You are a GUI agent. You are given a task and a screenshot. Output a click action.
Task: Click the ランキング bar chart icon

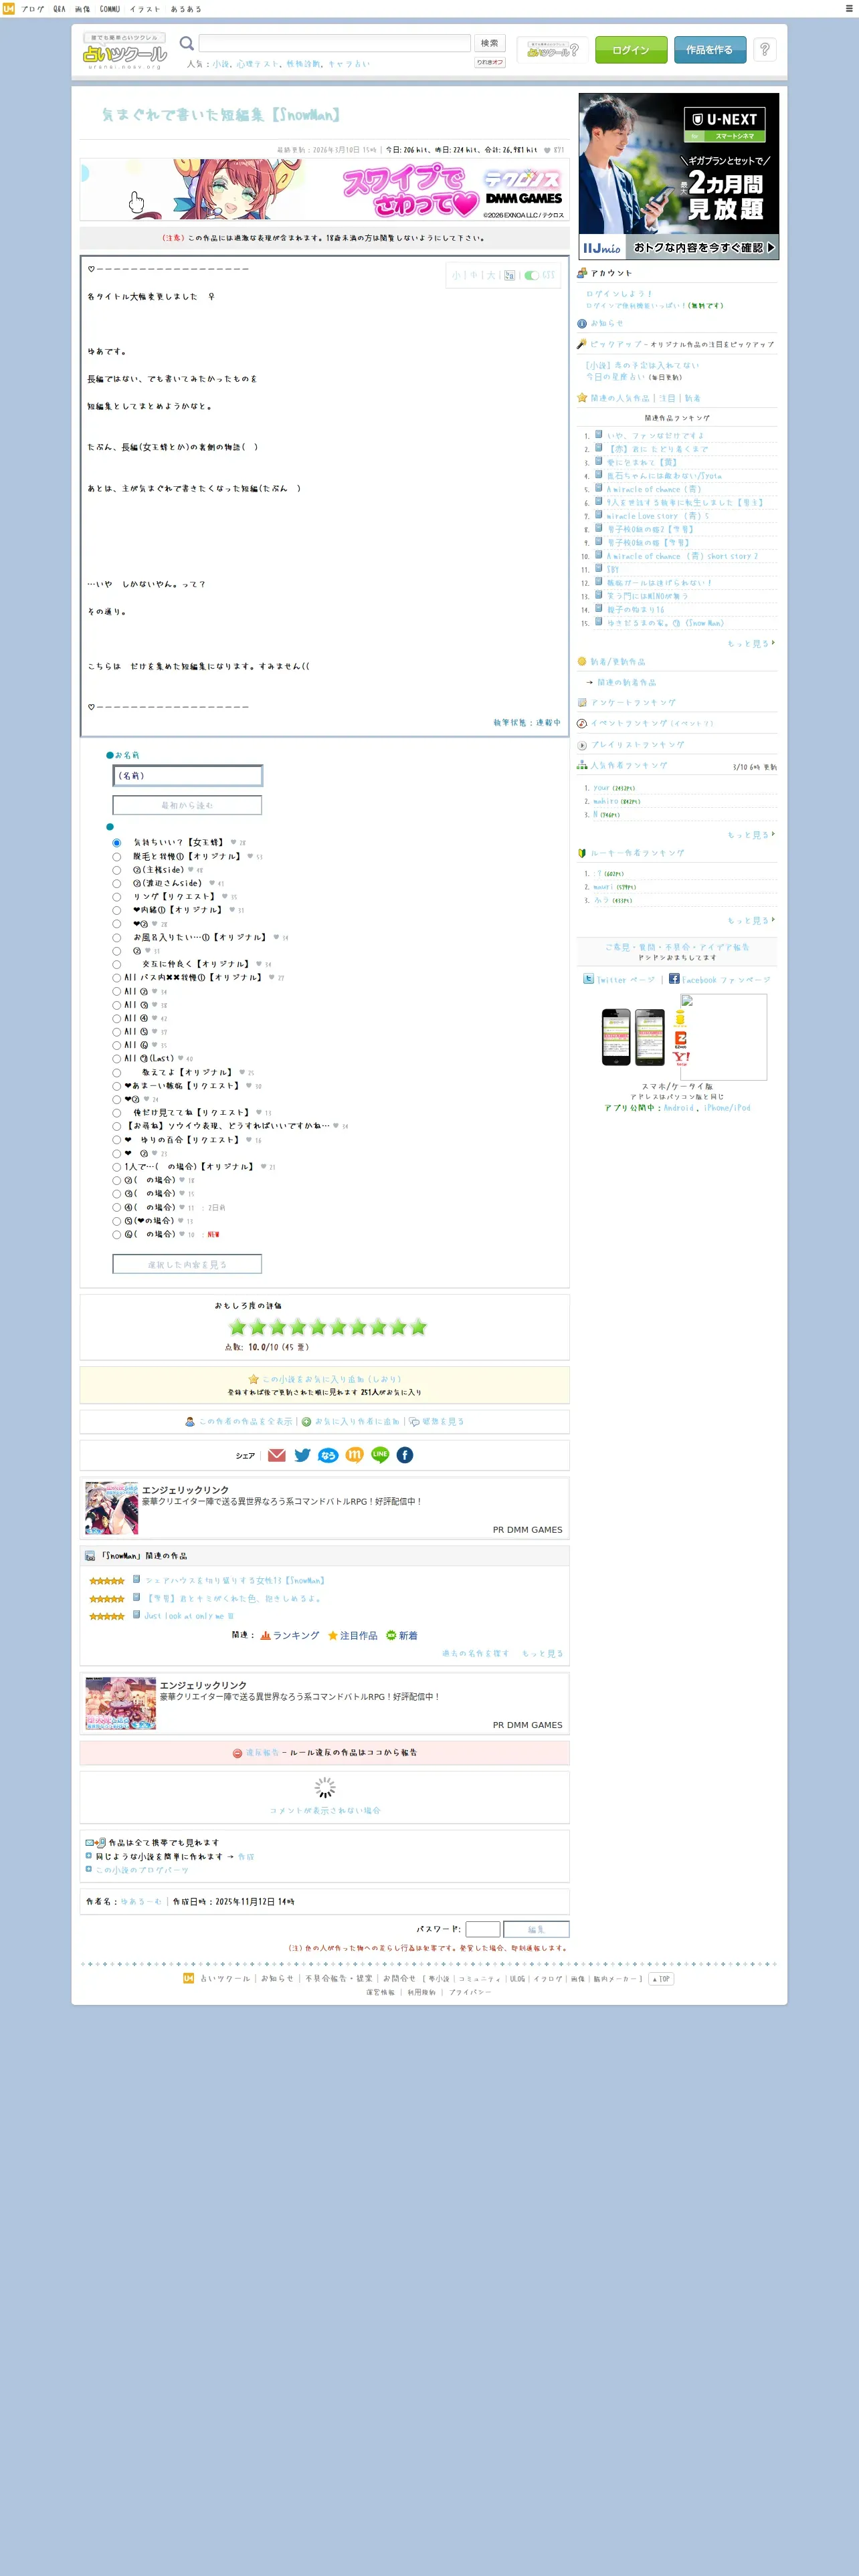click(265, 1635)
